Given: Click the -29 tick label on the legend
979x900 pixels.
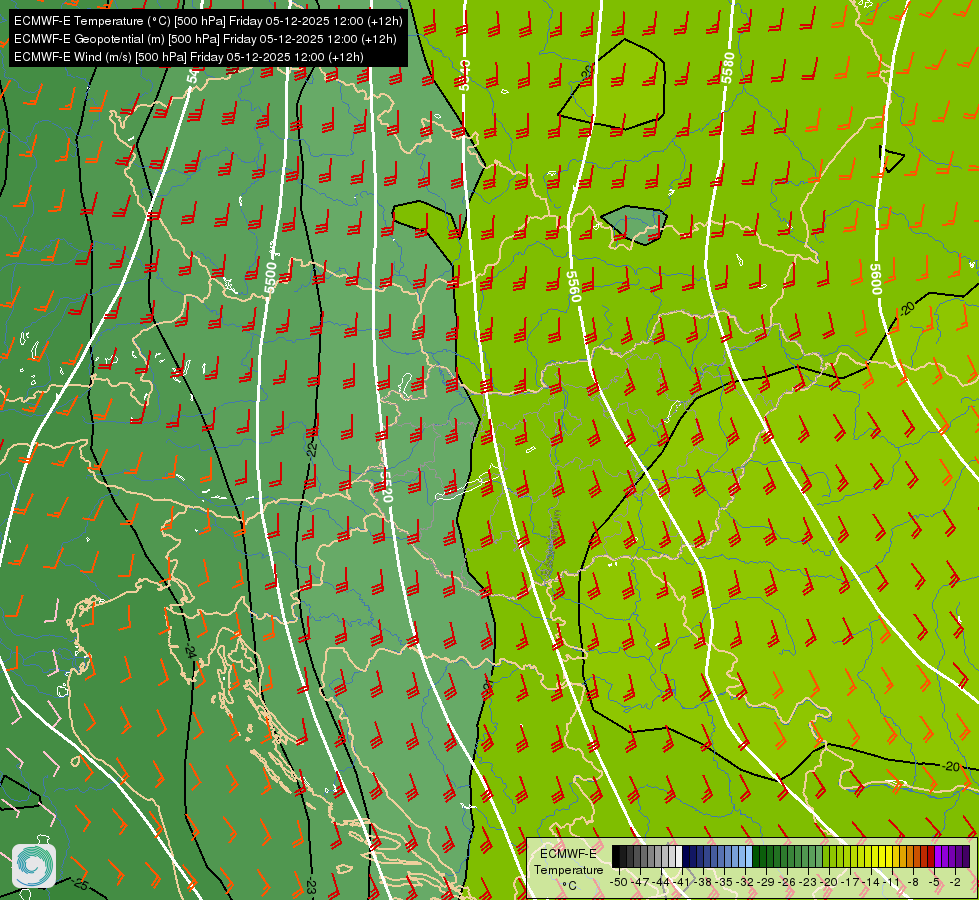Looking at the screenshot, I should pyautogui.click(x=766, y=882).
